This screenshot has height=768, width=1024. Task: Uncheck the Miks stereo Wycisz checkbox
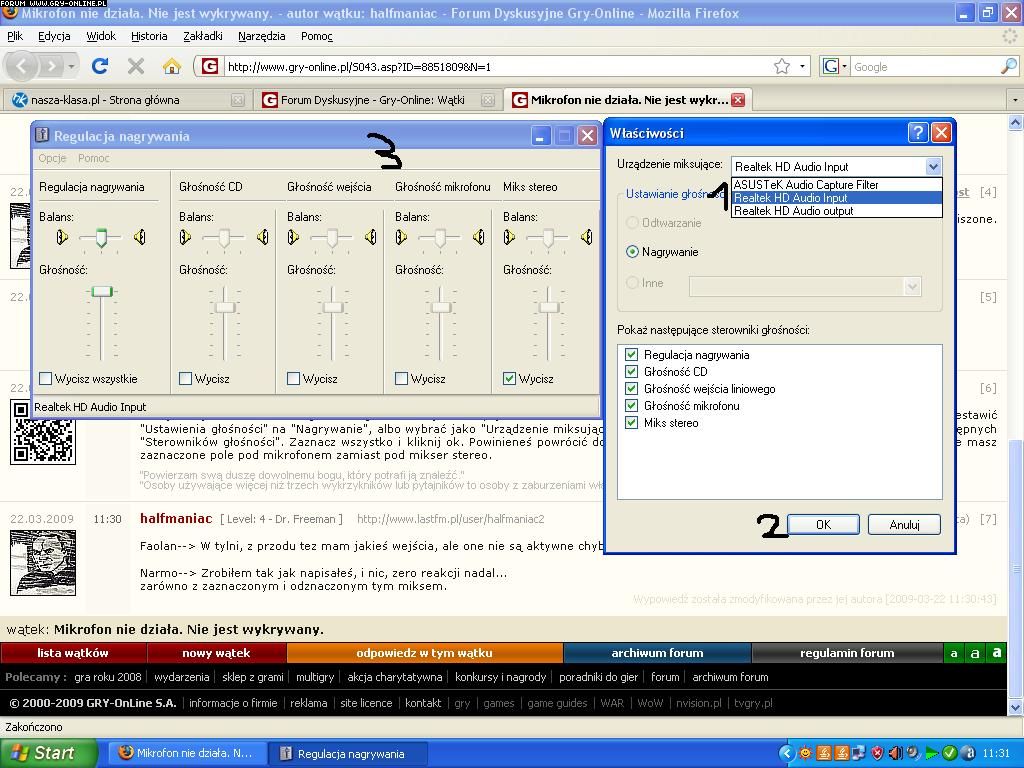click(x=510, y=379)
